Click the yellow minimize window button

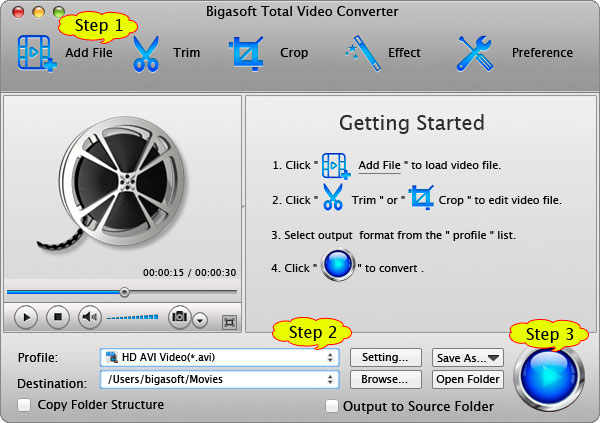click(39, 12)
